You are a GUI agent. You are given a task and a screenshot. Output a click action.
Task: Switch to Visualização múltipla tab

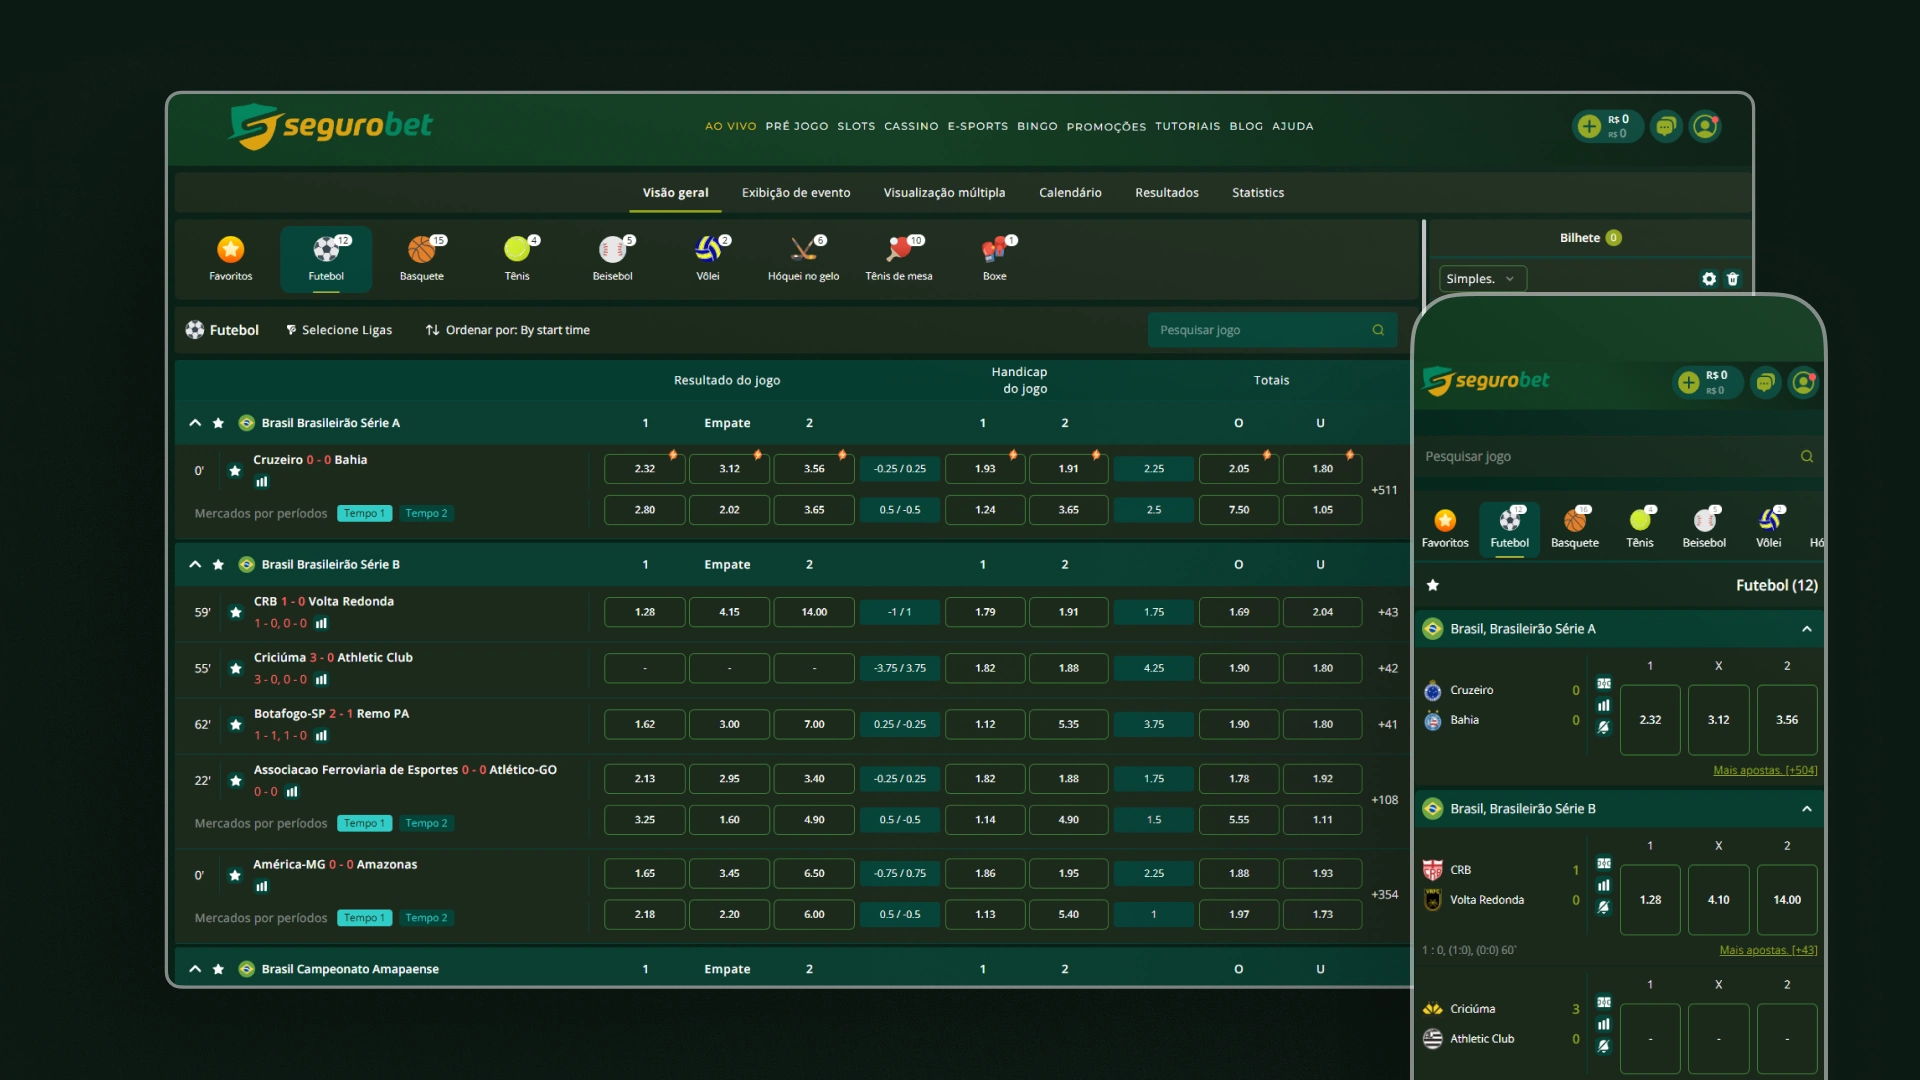pos(944,193)
